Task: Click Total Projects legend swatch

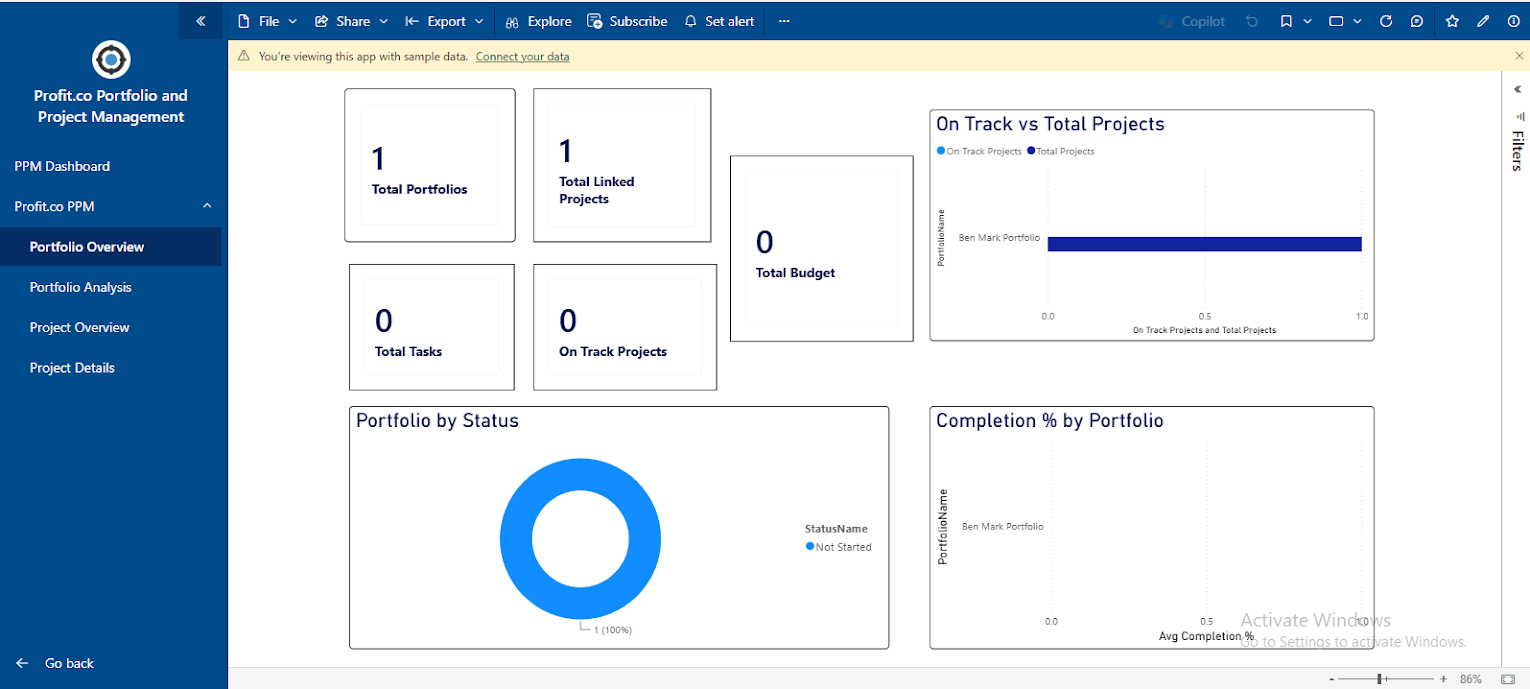Action: pyautogui.click(x=1031, y=151)
